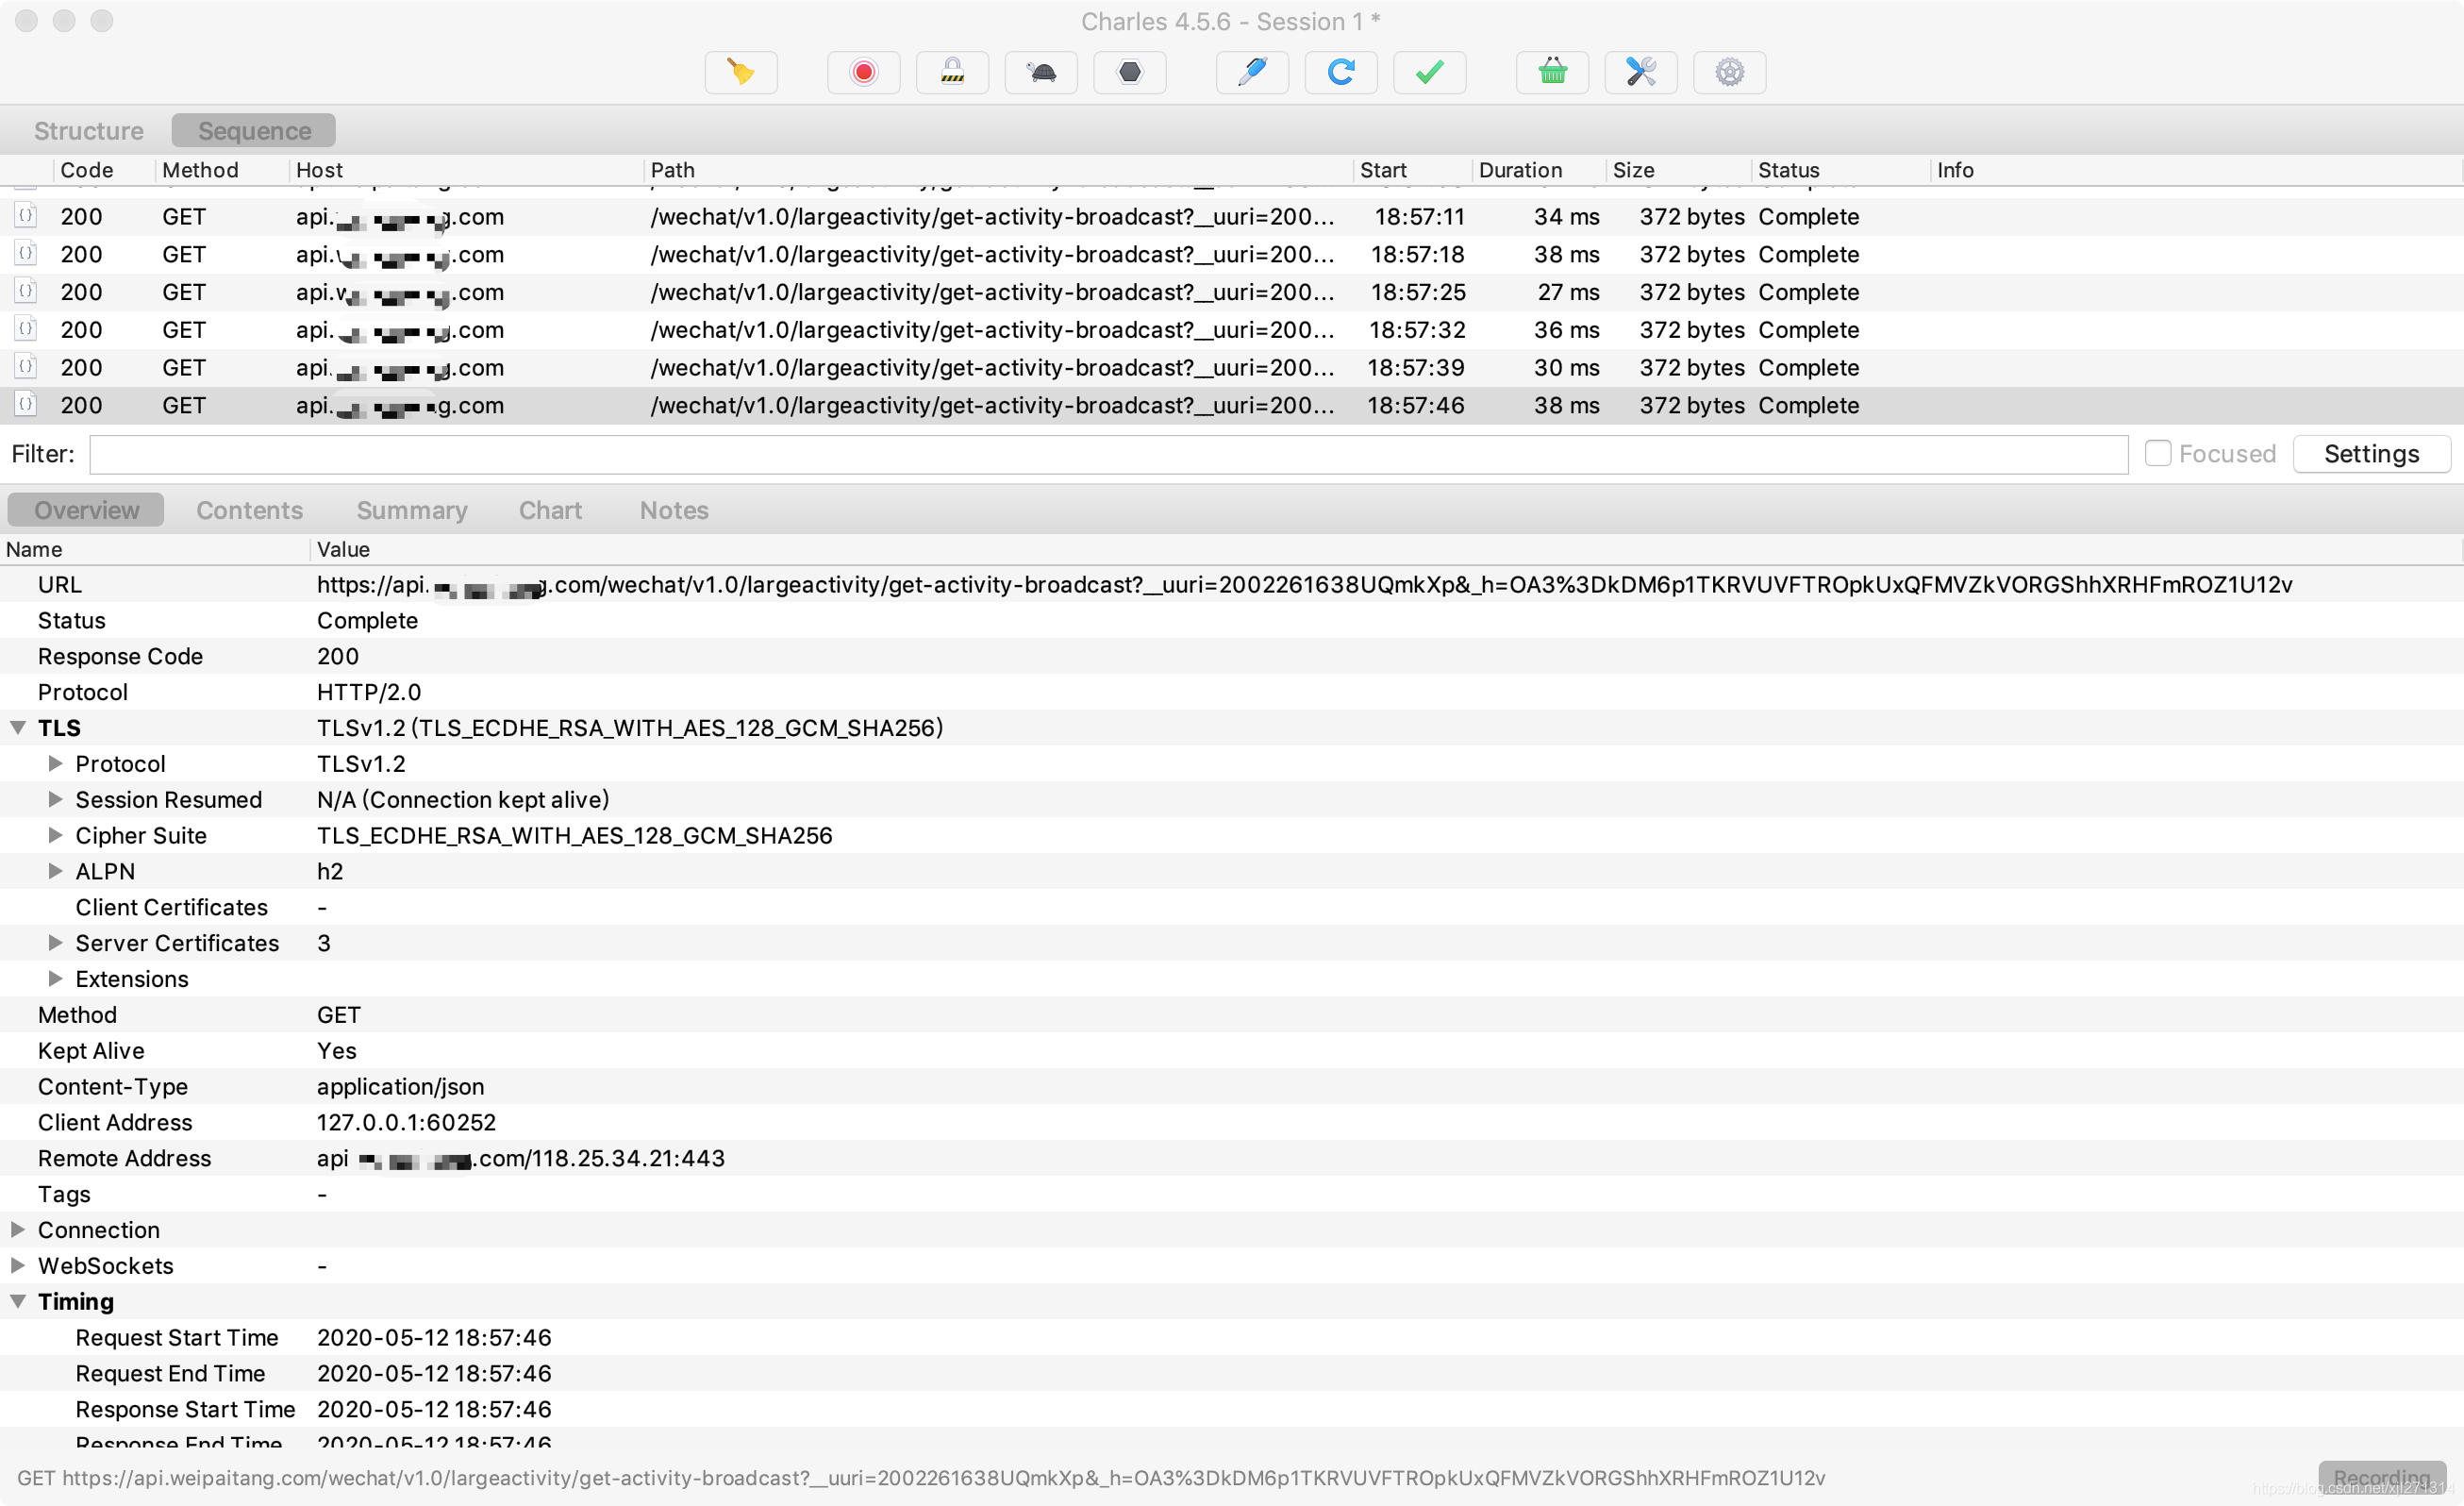
Task: Open the Settings gear icon
Action: pyautogui.click(x=1729, y=72)
